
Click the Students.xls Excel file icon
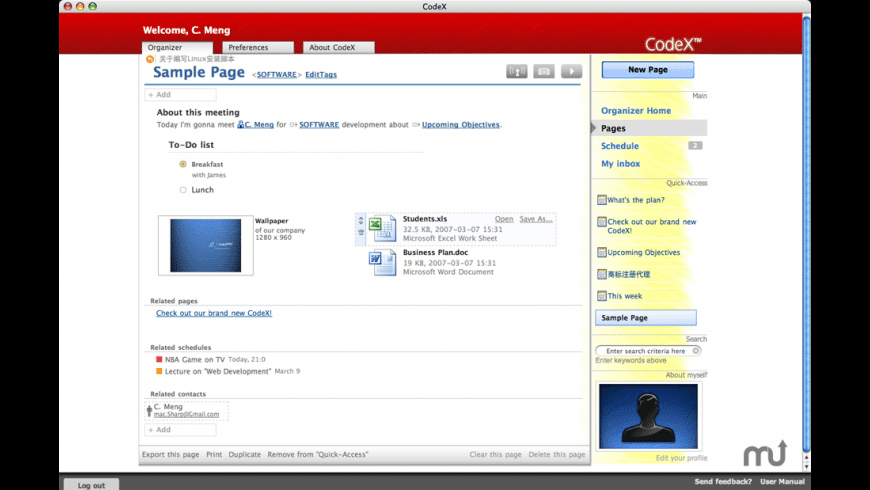coord(382,229)
